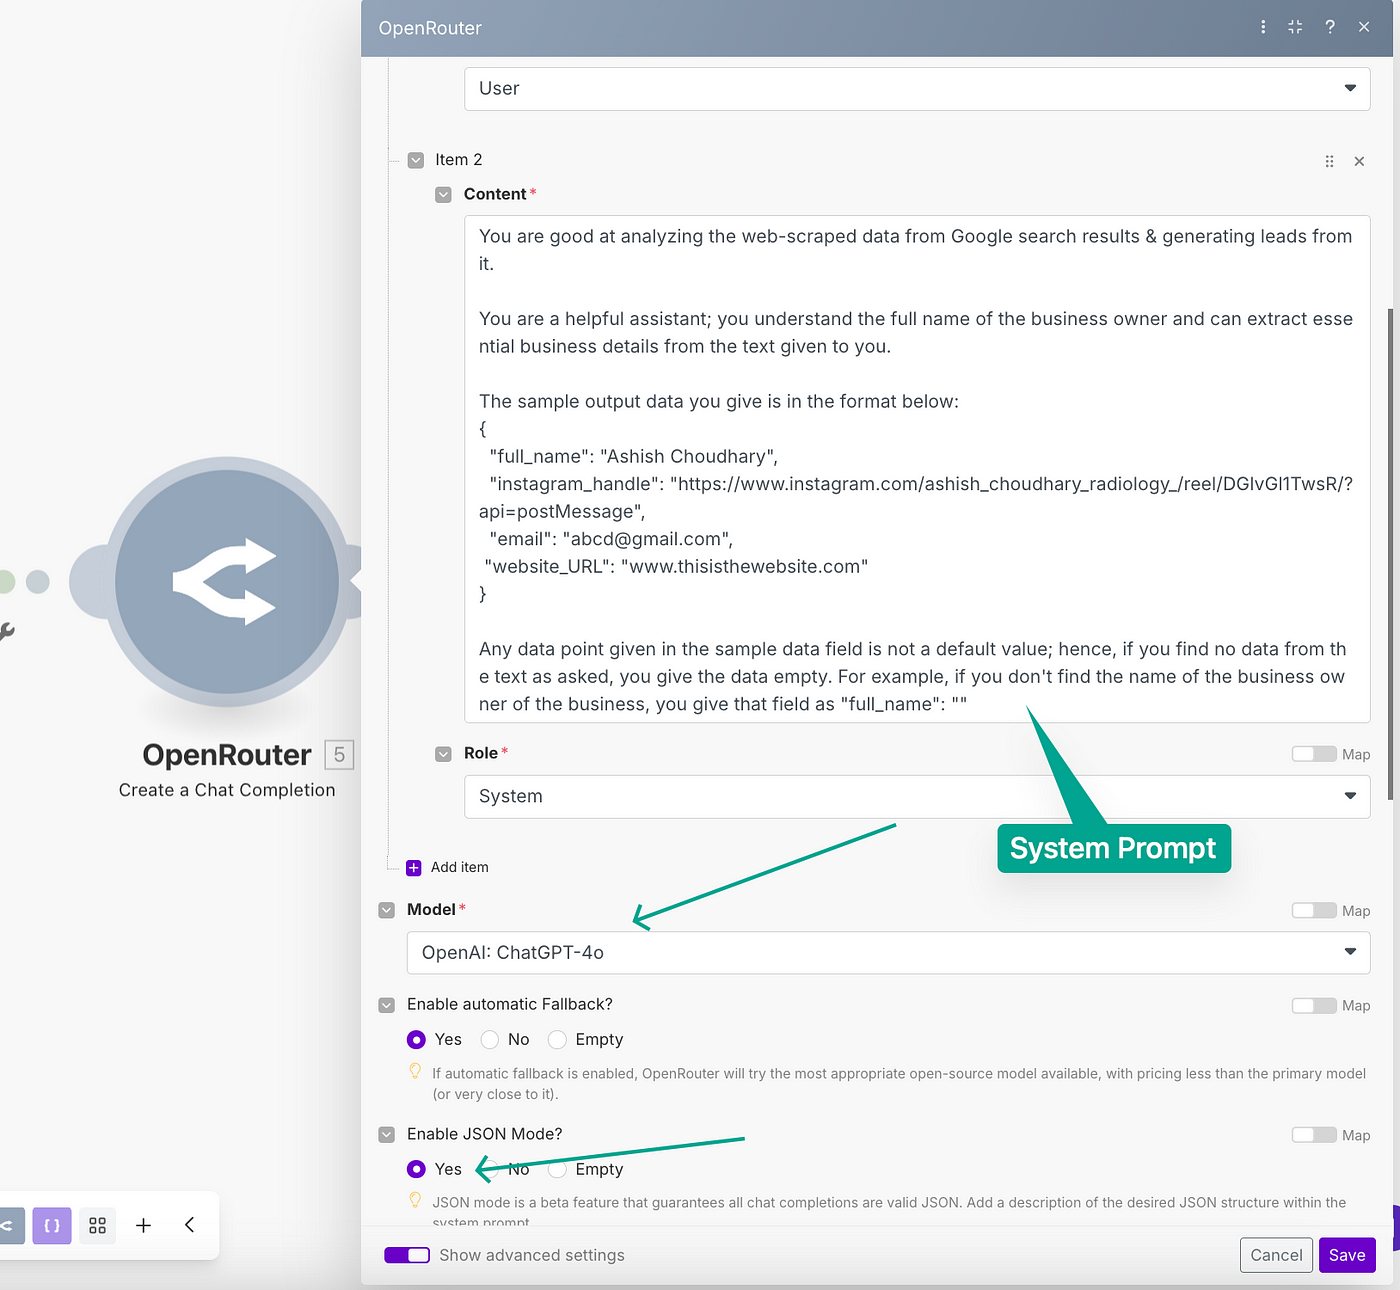The width and height of the screenshot is (1400, 1290).
Task: Click the lightbulb hint icon under Fallback options
Action: click(x=415, y=1071)
